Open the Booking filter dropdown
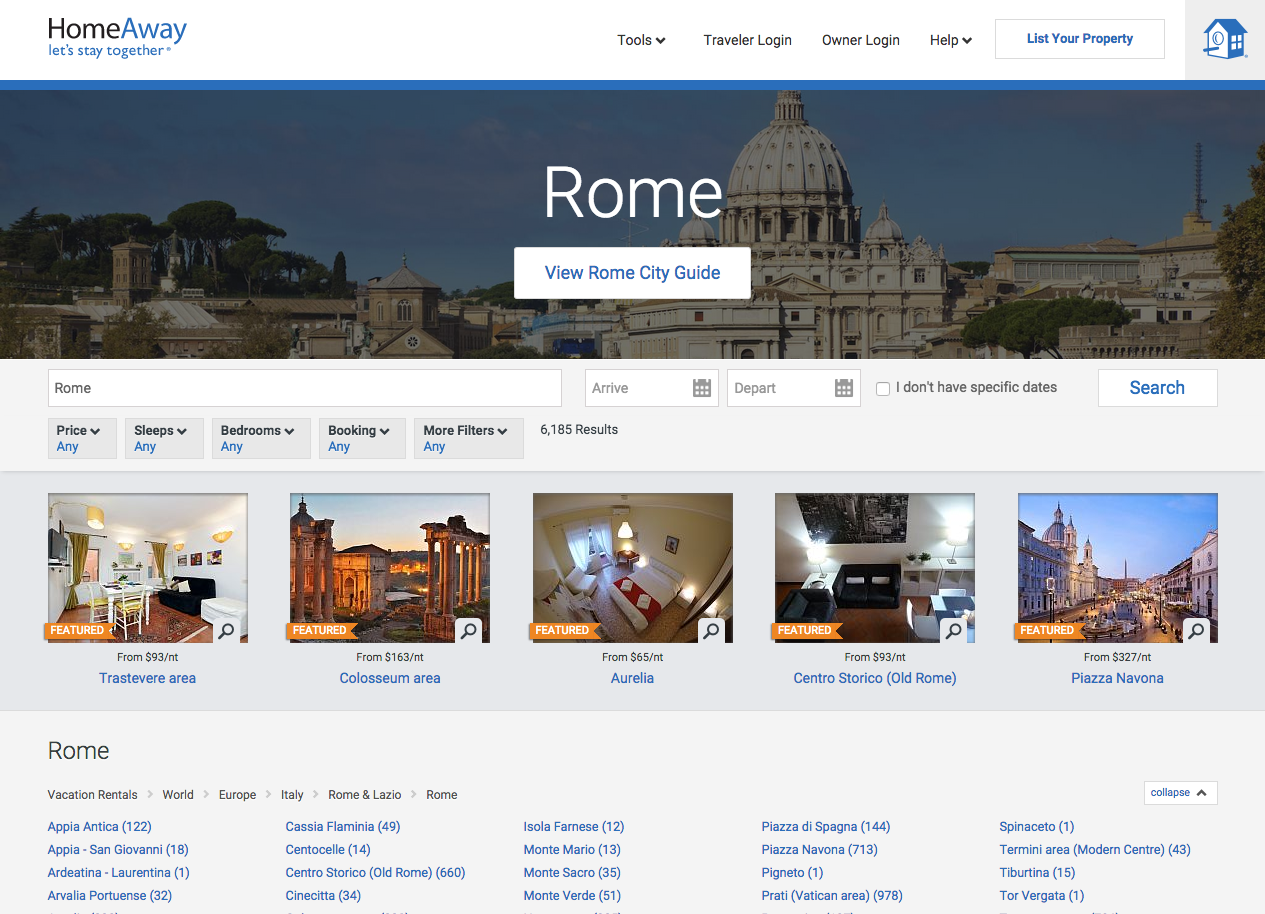 click(363, 438)
